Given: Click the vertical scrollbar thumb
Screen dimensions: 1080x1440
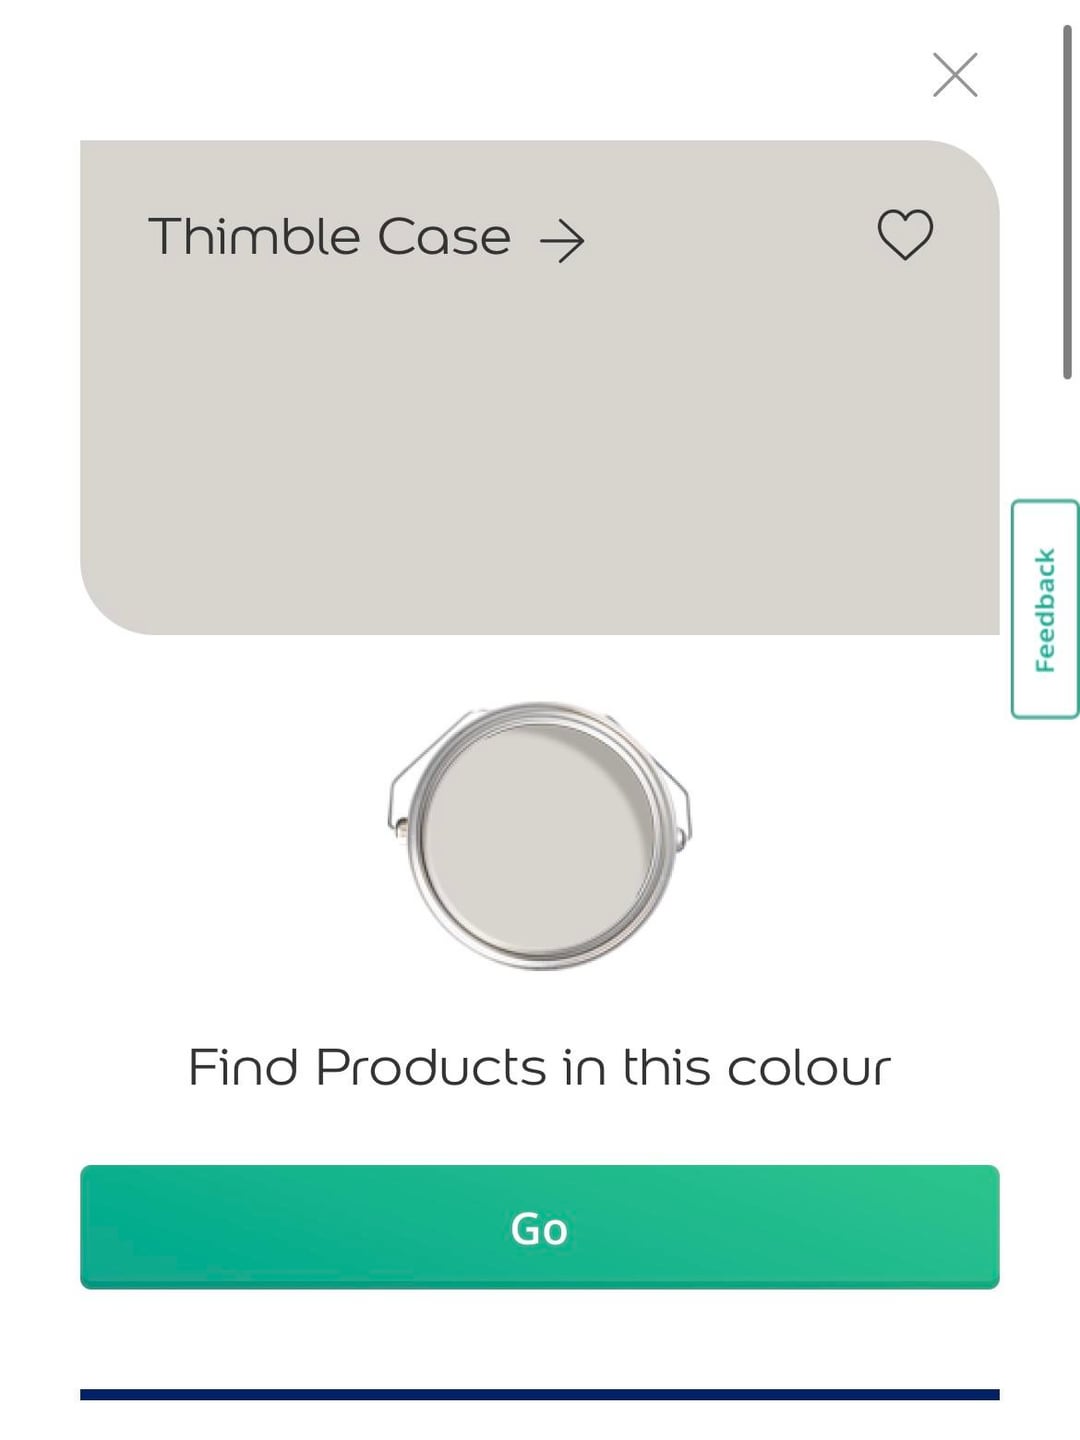Looking at the screenshot, I should 1067,200.
